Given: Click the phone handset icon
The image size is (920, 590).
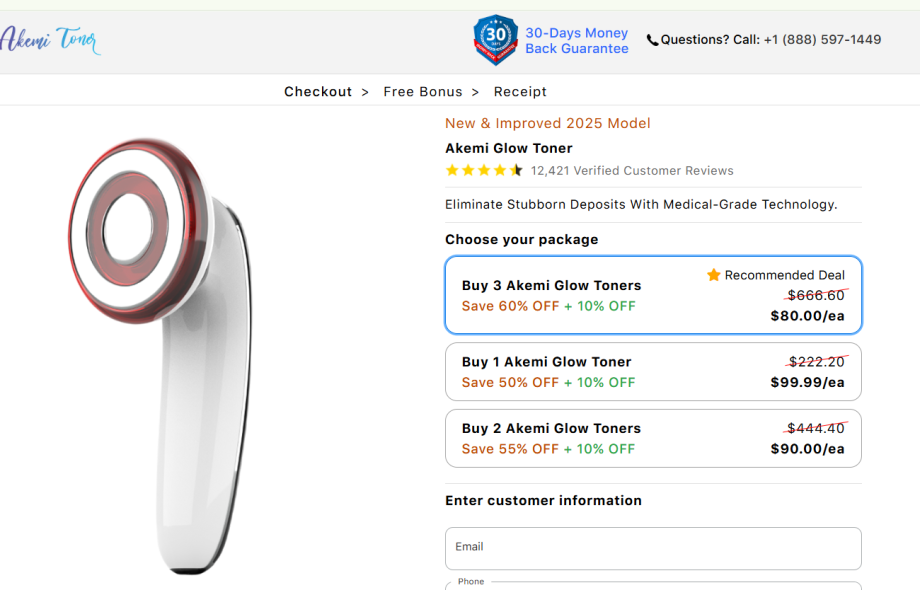Looking at the screenshot, I should (653, 41).
